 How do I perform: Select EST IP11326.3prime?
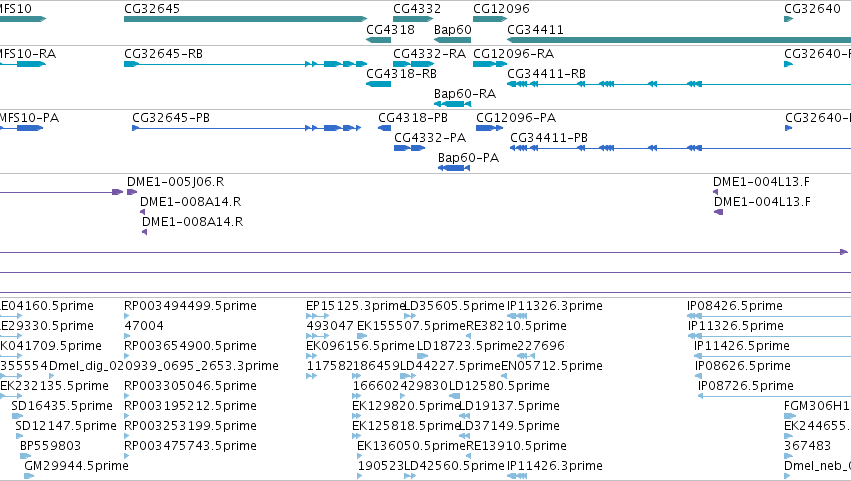(x=555, y=306)
